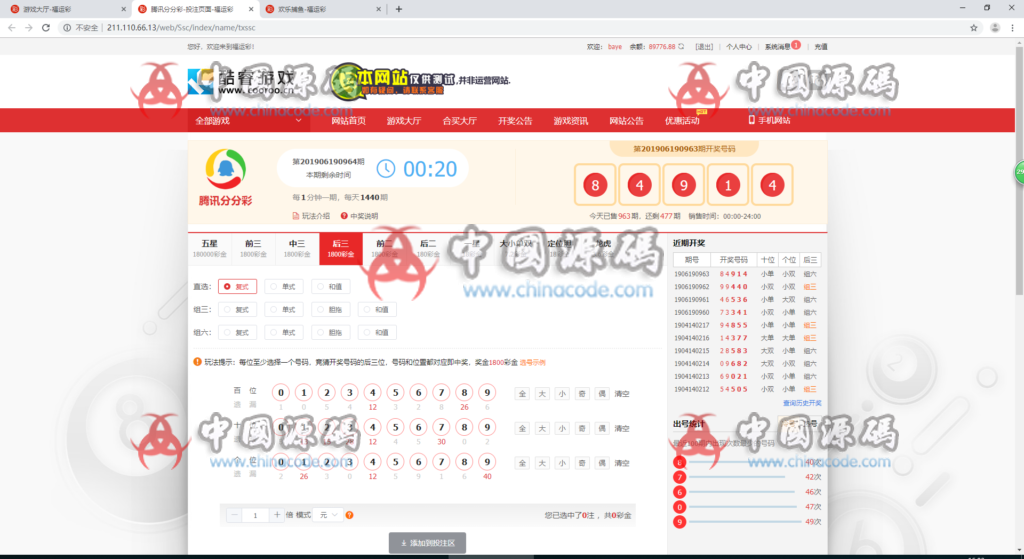Select 直选 单式 radio option
The width and height of the screenshot is (1024, 559).
pos(283,286)
